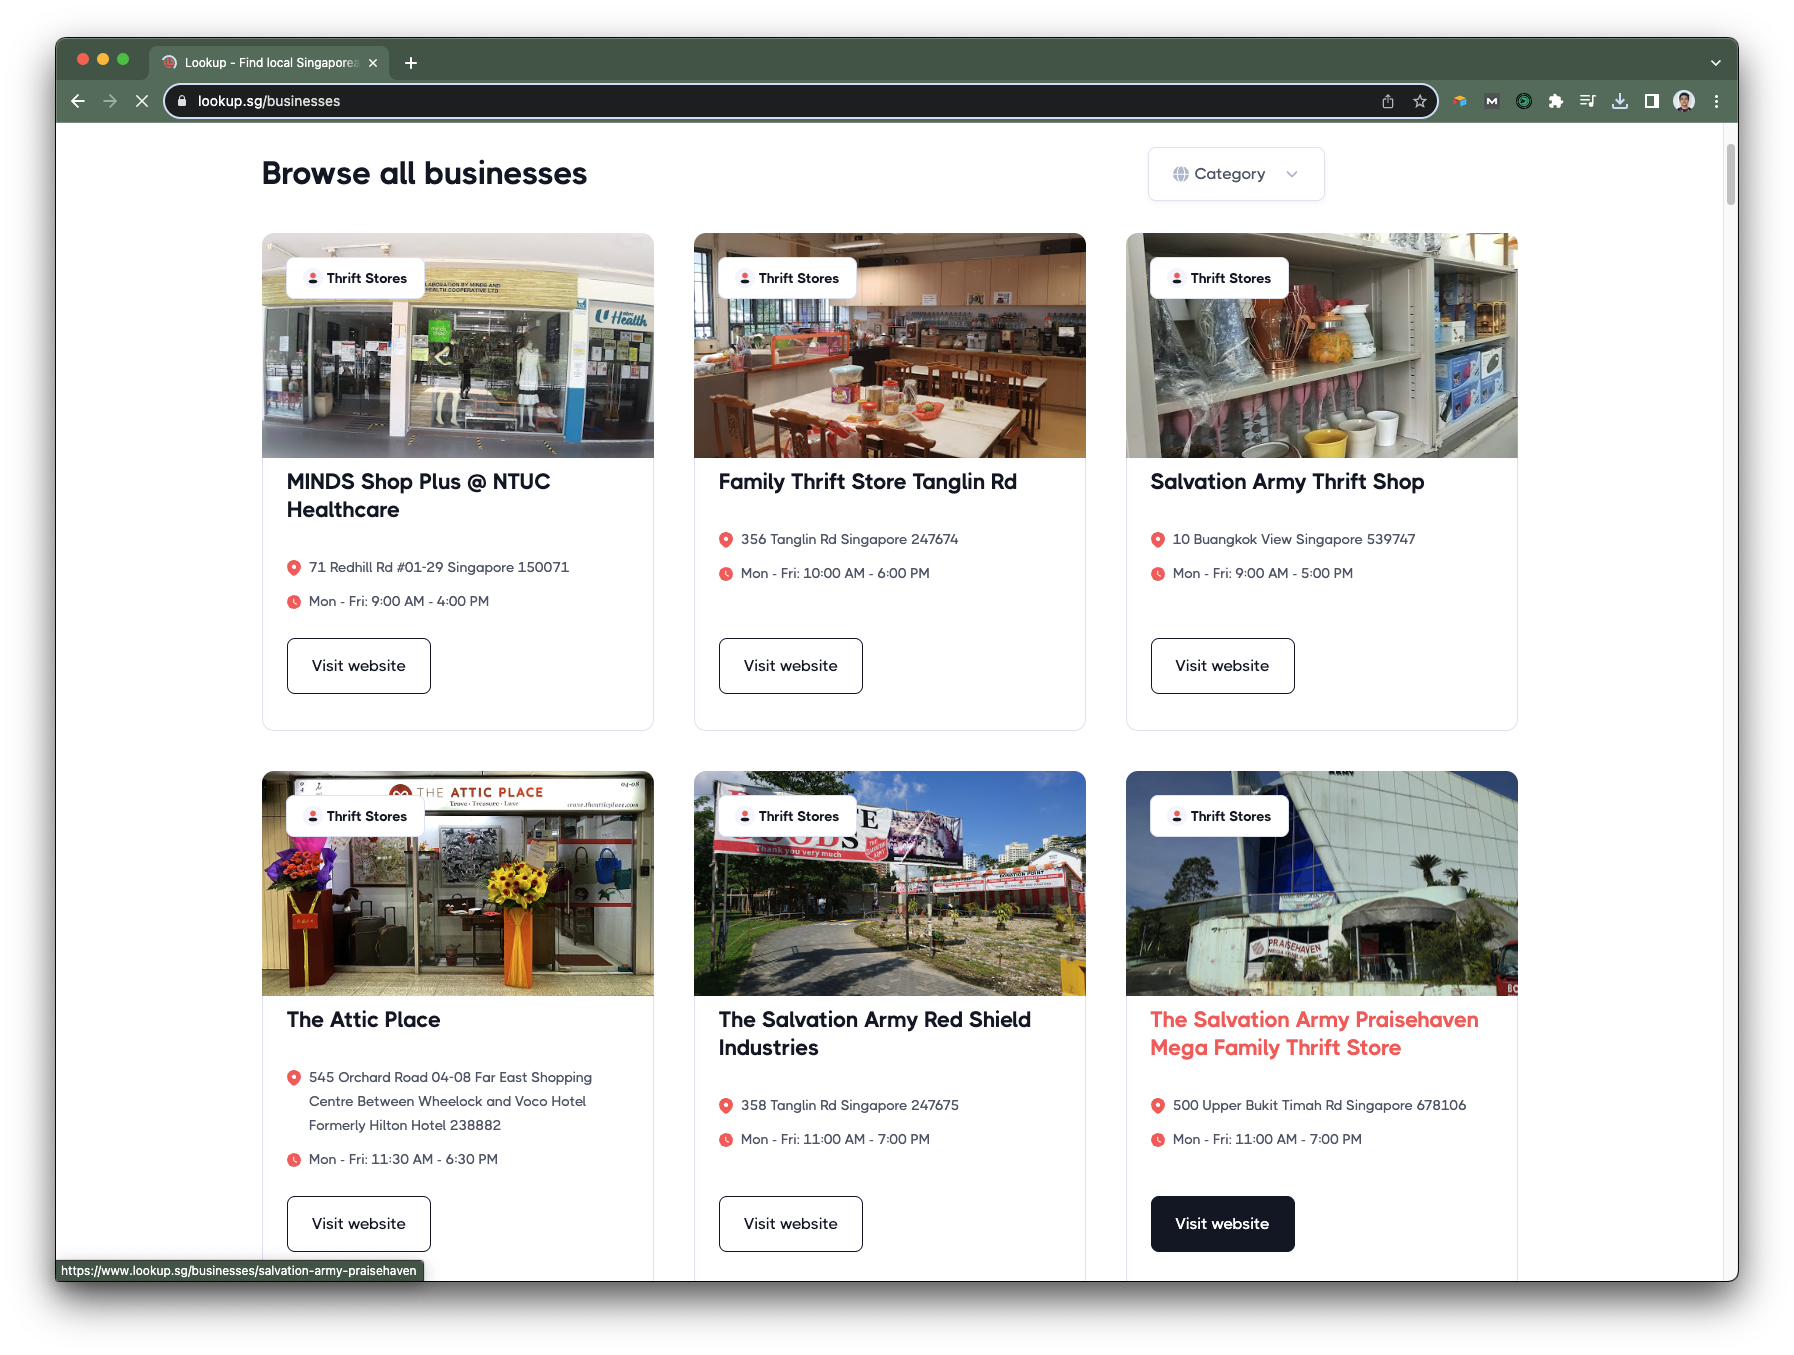The width and height of the screenshot is (1794, 1355).
Task: Expand the tab search chevron
Action: click(1716, 63)
